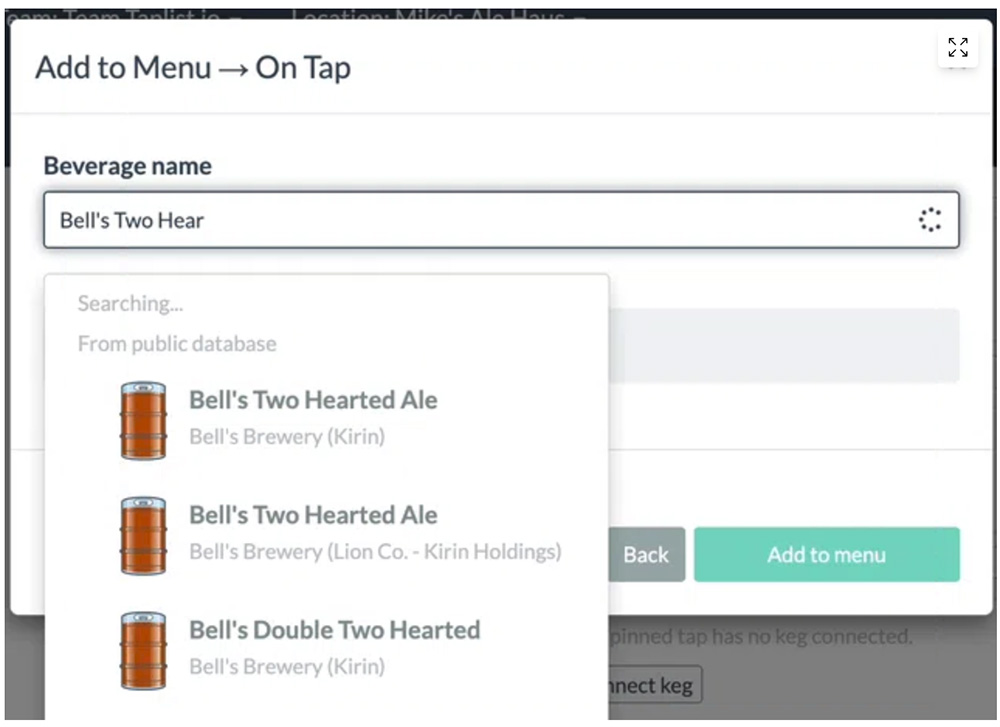
Task: Expand the dialog with the fullscreen icon
Action: [x=957, y=47]
